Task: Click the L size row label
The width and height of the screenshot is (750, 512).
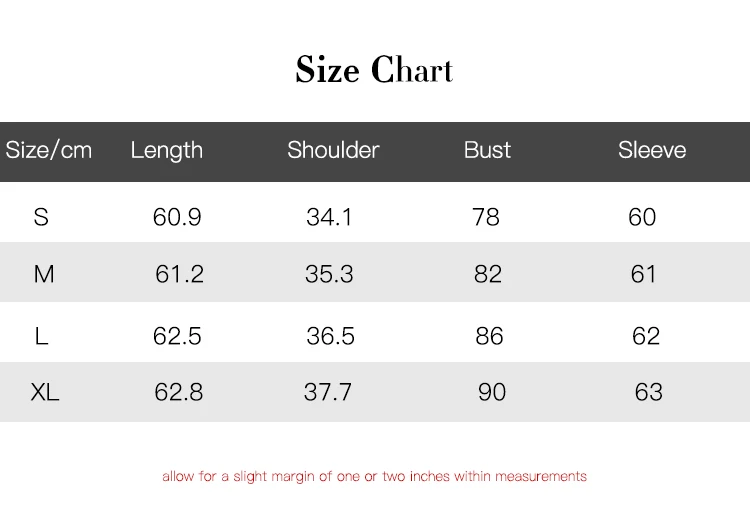Action: [41, 336]
